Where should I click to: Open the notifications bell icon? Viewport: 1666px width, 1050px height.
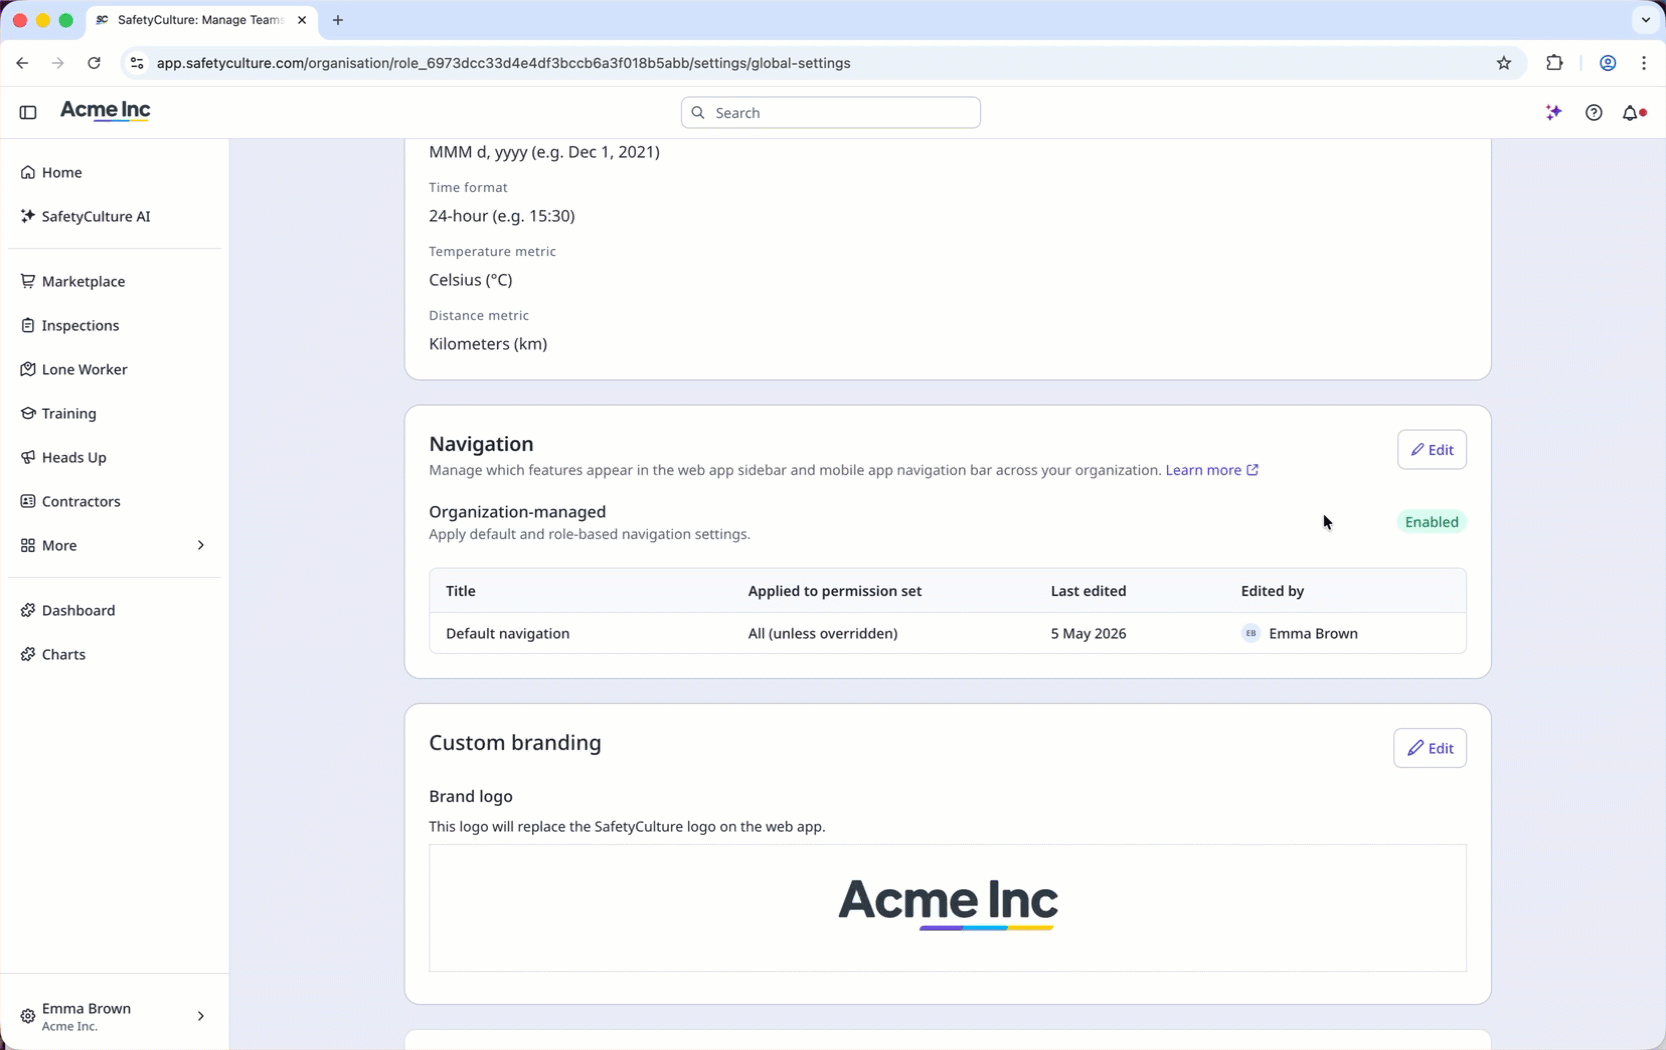(1633, 113)
